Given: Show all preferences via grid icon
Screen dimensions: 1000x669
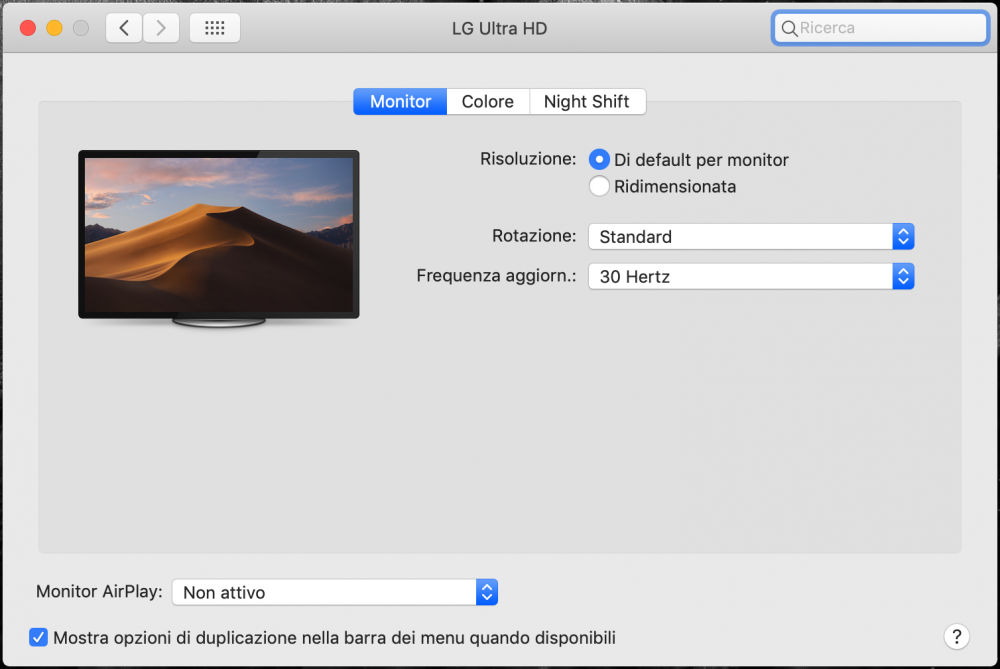Looking at the screenshot, I should click(215, 28).
